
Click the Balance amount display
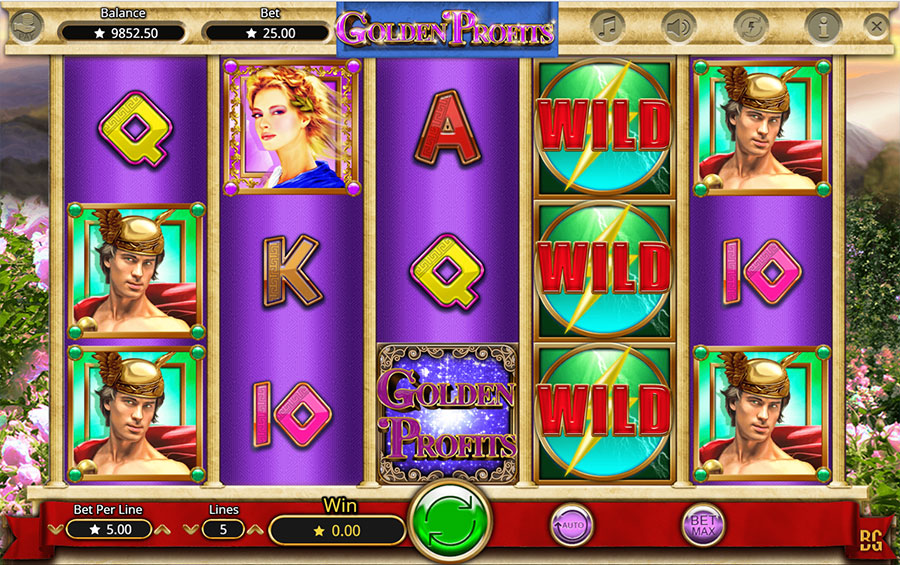(123, 33)
